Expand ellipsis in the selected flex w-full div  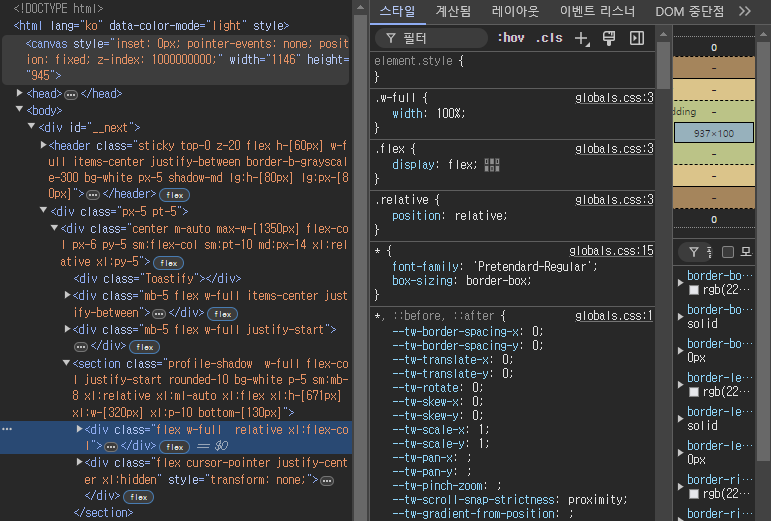point(111,447)
